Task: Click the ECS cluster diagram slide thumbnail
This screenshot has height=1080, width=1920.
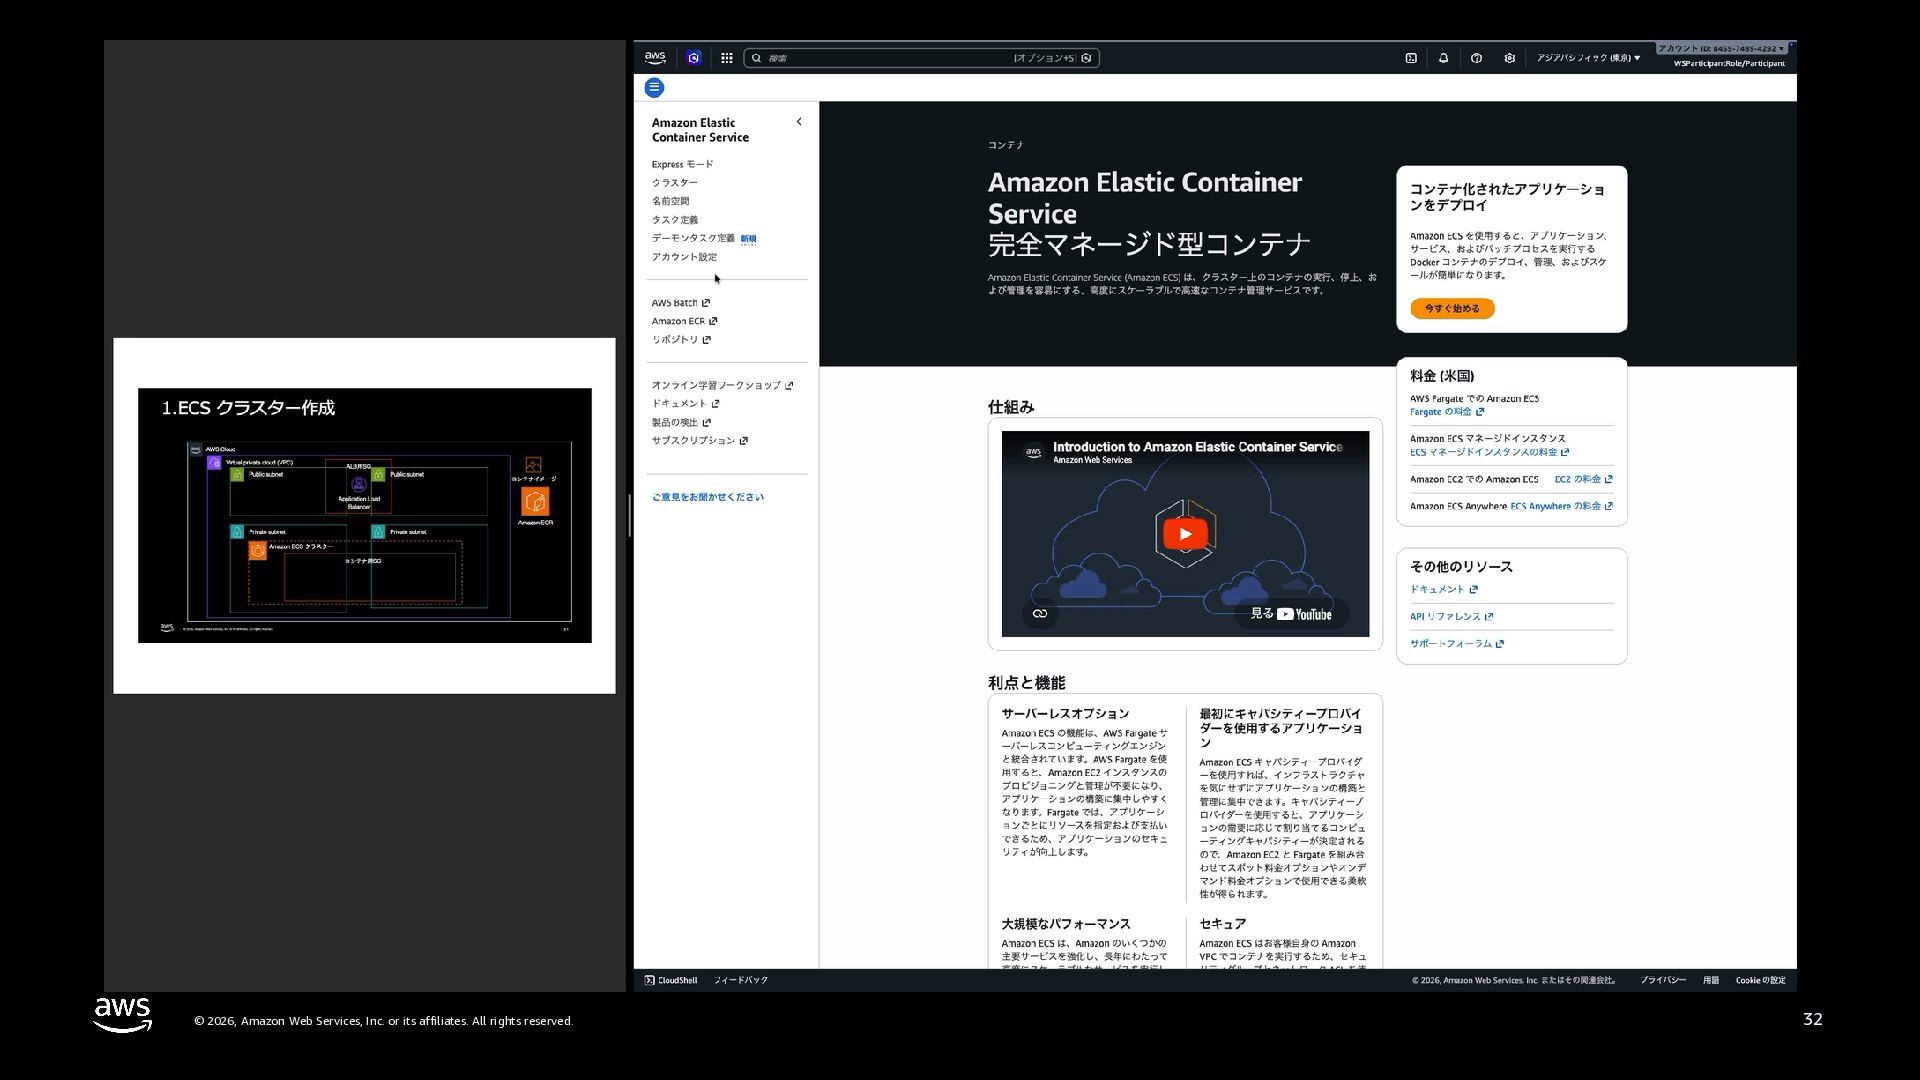Action: (x=364, y=515)
